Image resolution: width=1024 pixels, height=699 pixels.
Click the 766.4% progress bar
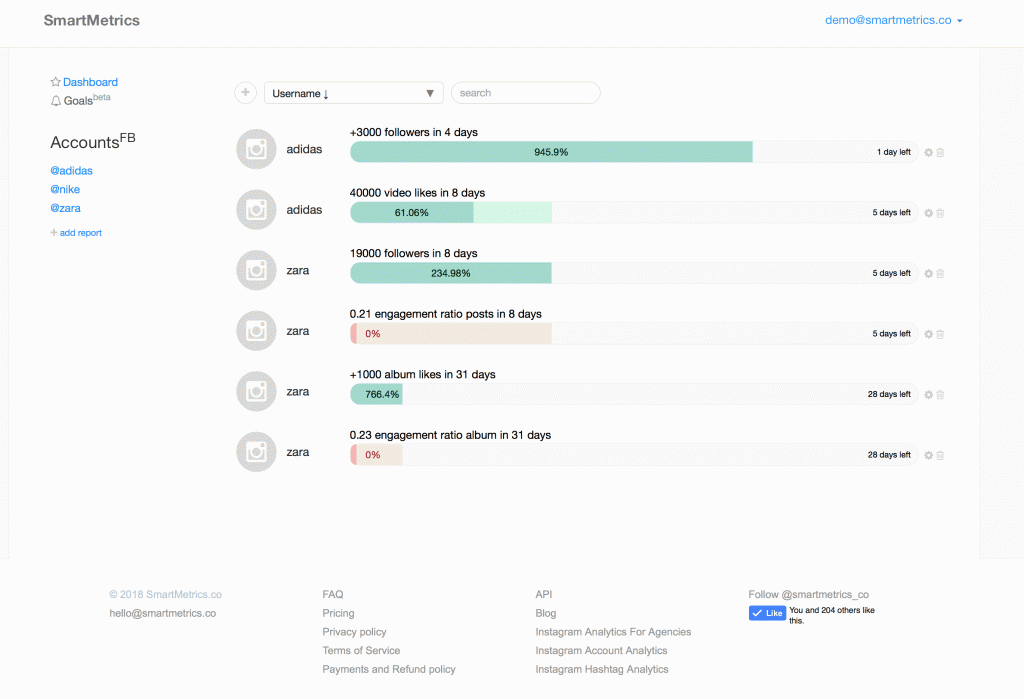pyautogui.click(x=376, y=395)
